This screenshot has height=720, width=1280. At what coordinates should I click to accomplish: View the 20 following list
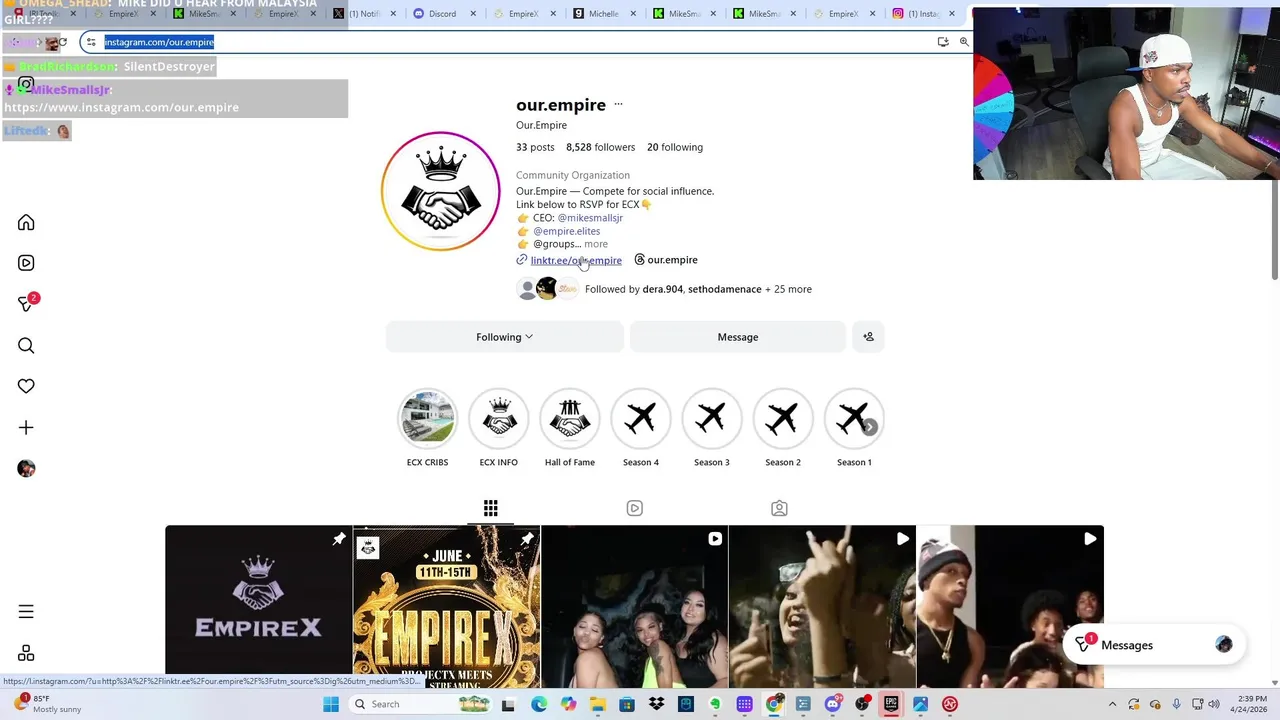[x=675, y=147]
